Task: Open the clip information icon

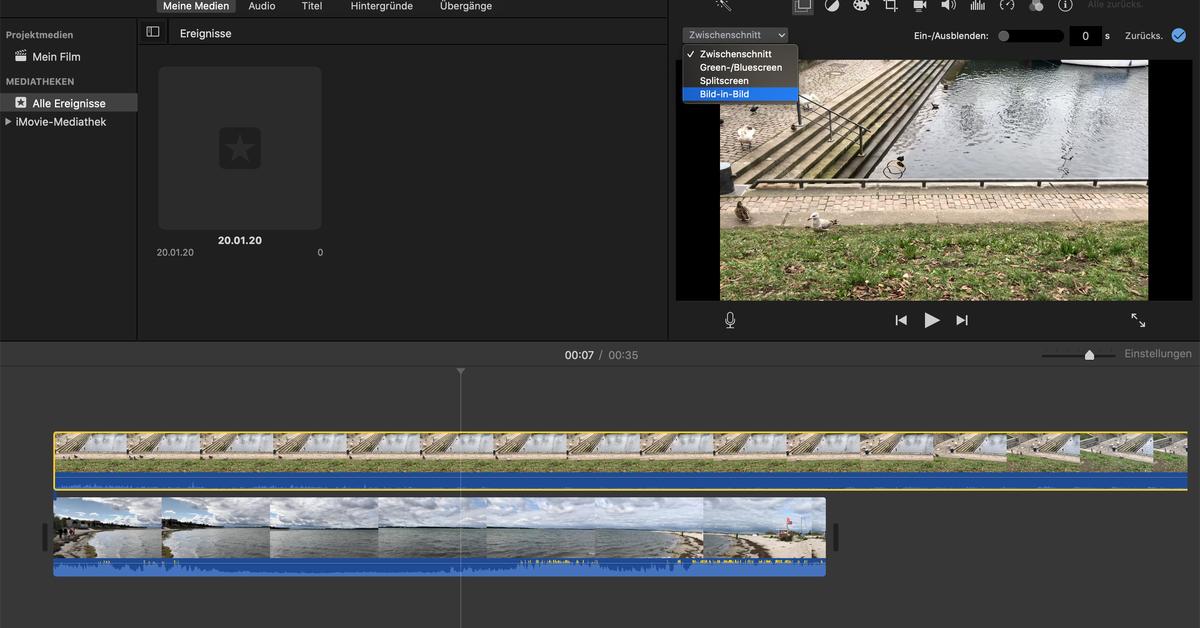Action: pyautogui.click(x=1065, y=5)
